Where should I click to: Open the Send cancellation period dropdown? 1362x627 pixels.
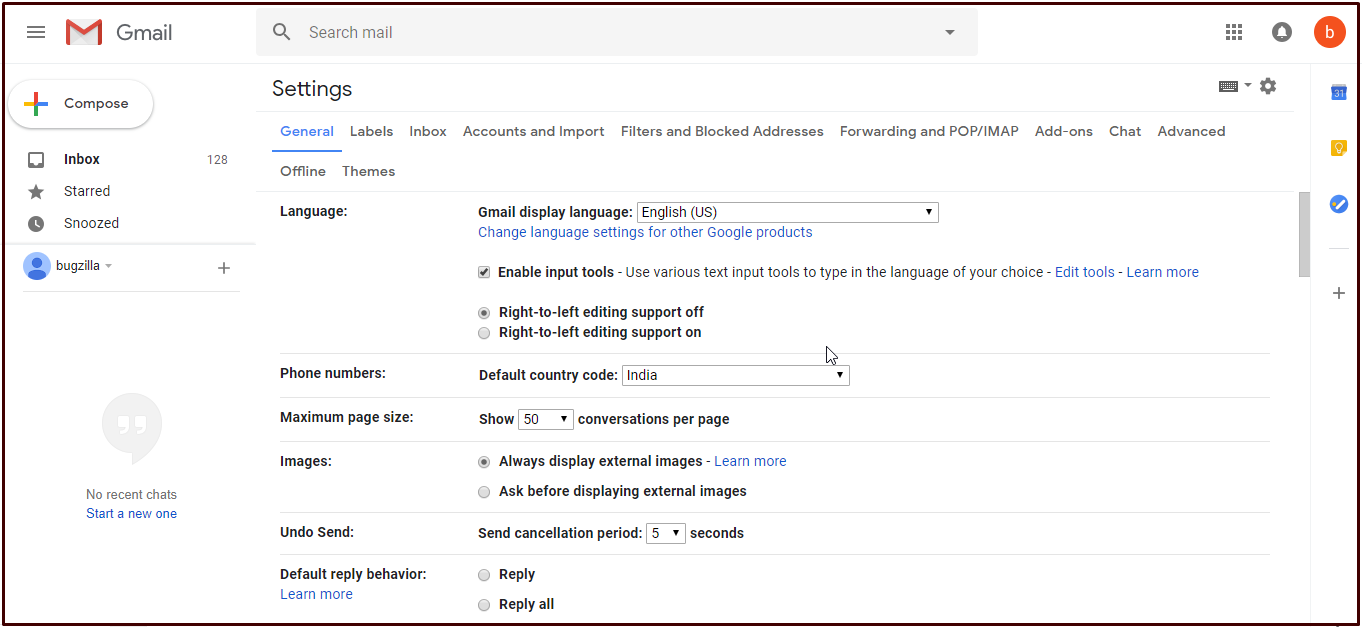point(665,533)
